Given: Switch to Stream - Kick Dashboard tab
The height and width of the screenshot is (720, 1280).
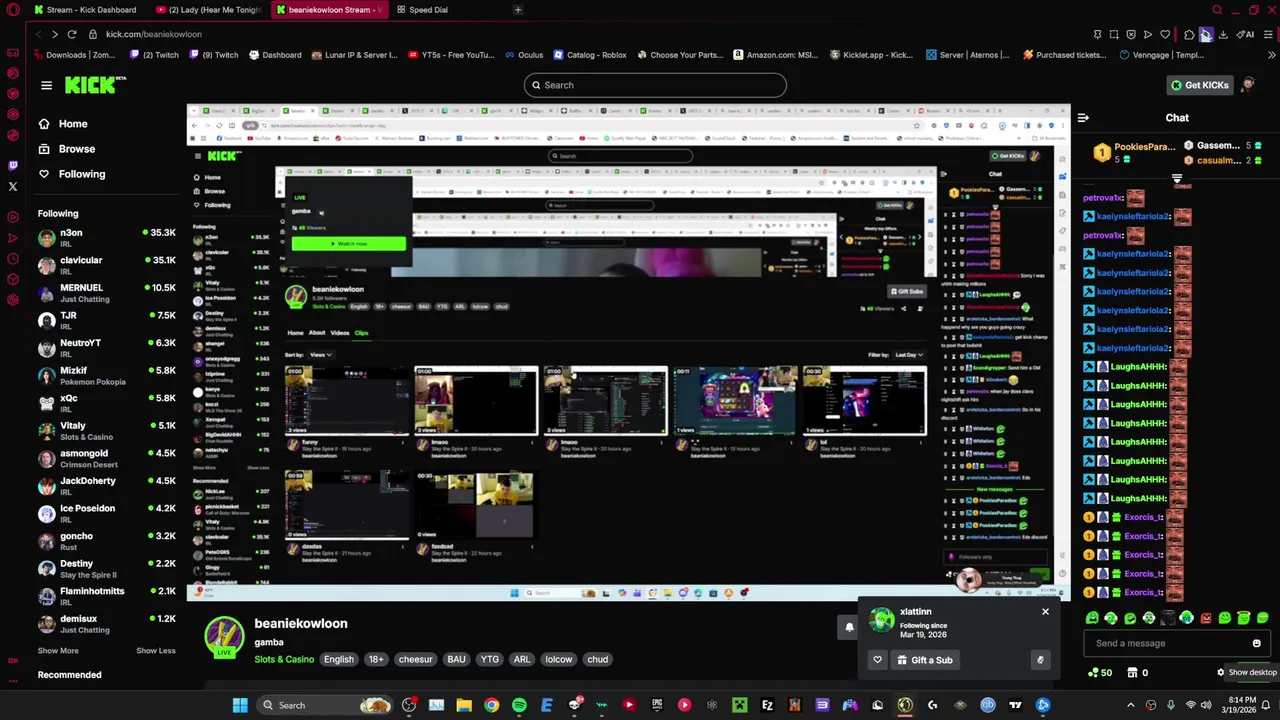Looking at the screenshot, I should tap(84, 10).
